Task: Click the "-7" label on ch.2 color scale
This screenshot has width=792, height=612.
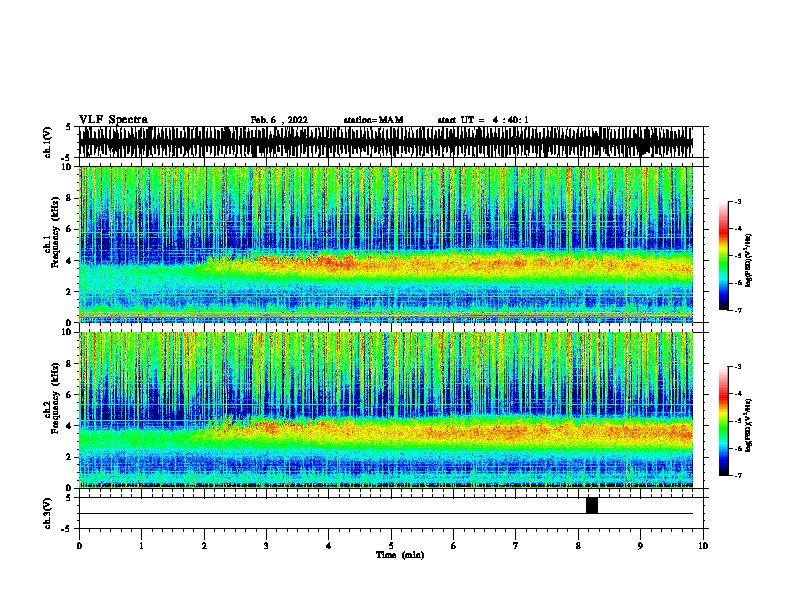Action: click(737, 475)
